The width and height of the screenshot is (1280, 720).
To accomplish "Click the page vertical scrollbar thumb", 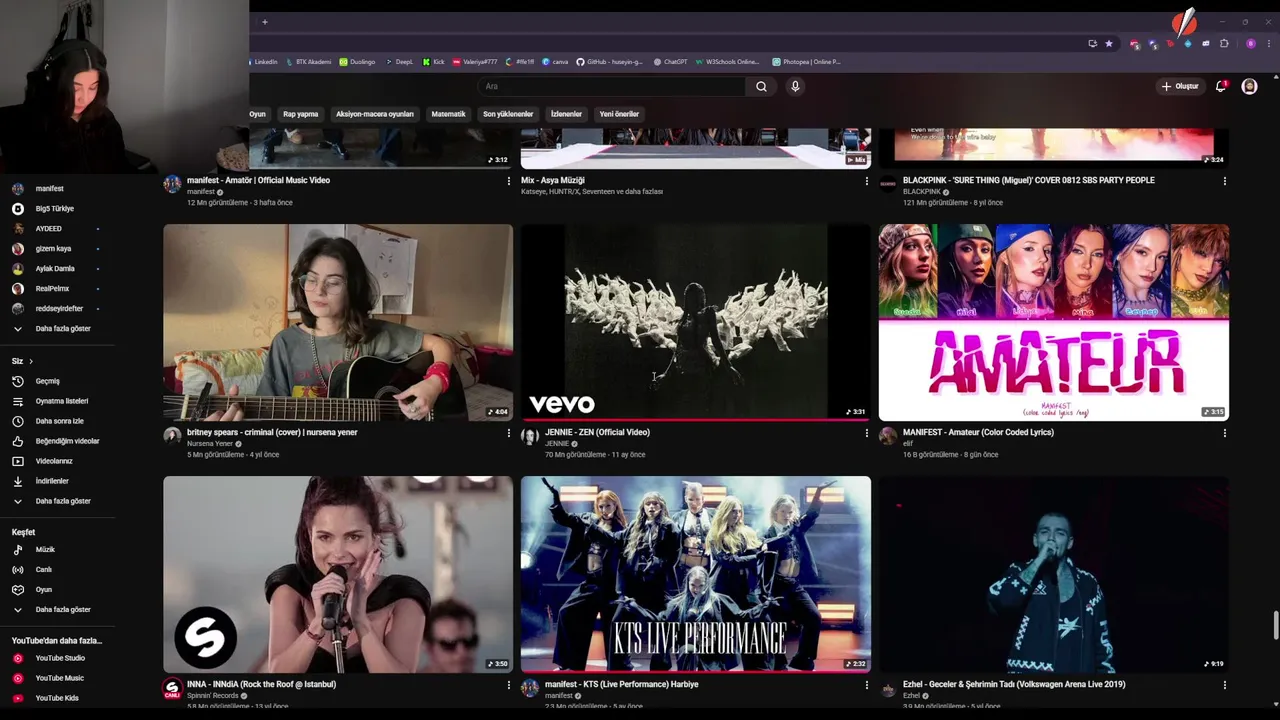I will [1275, 626].
